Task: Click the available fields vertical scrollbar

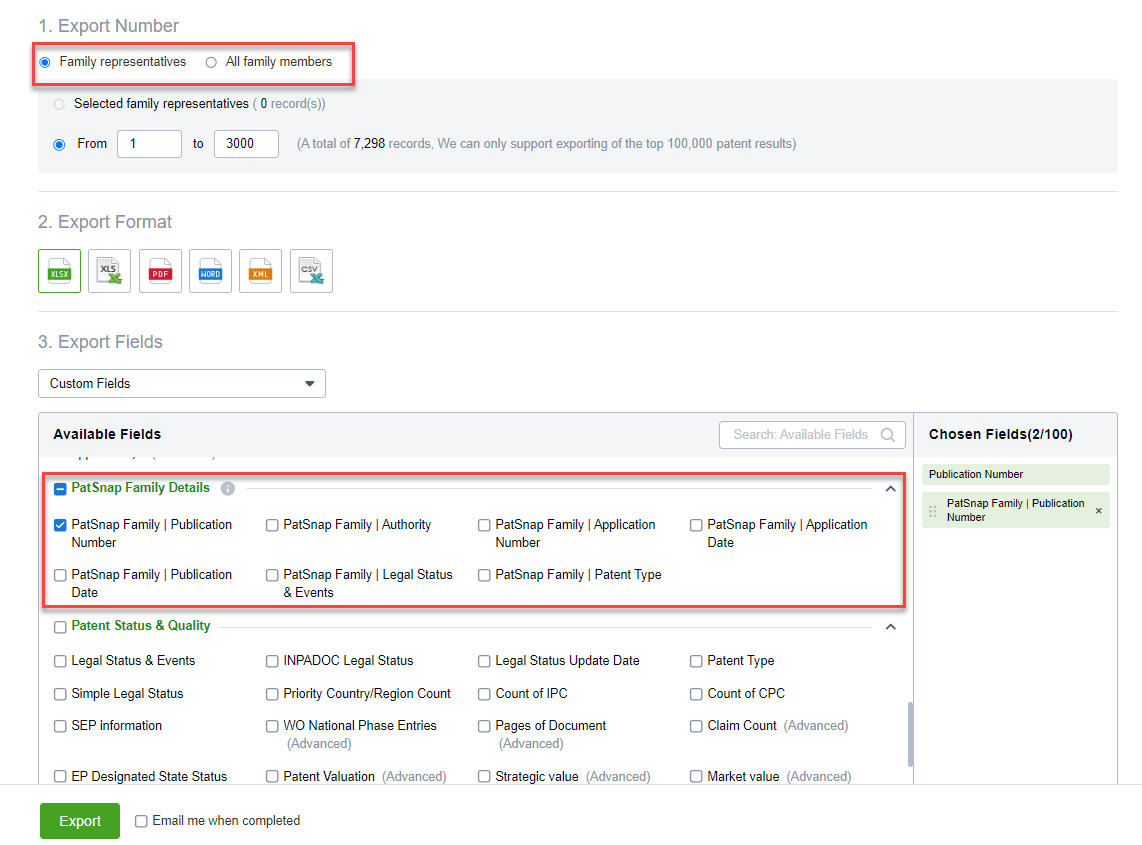Action: tap(908, 733)
